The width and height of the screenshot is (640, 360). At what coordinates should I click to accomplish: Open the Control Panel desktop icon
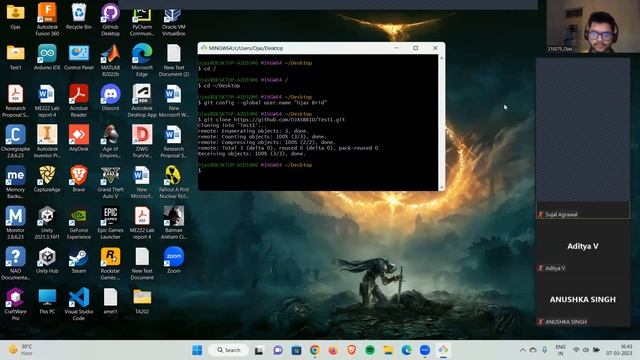[x=79, y=57]
